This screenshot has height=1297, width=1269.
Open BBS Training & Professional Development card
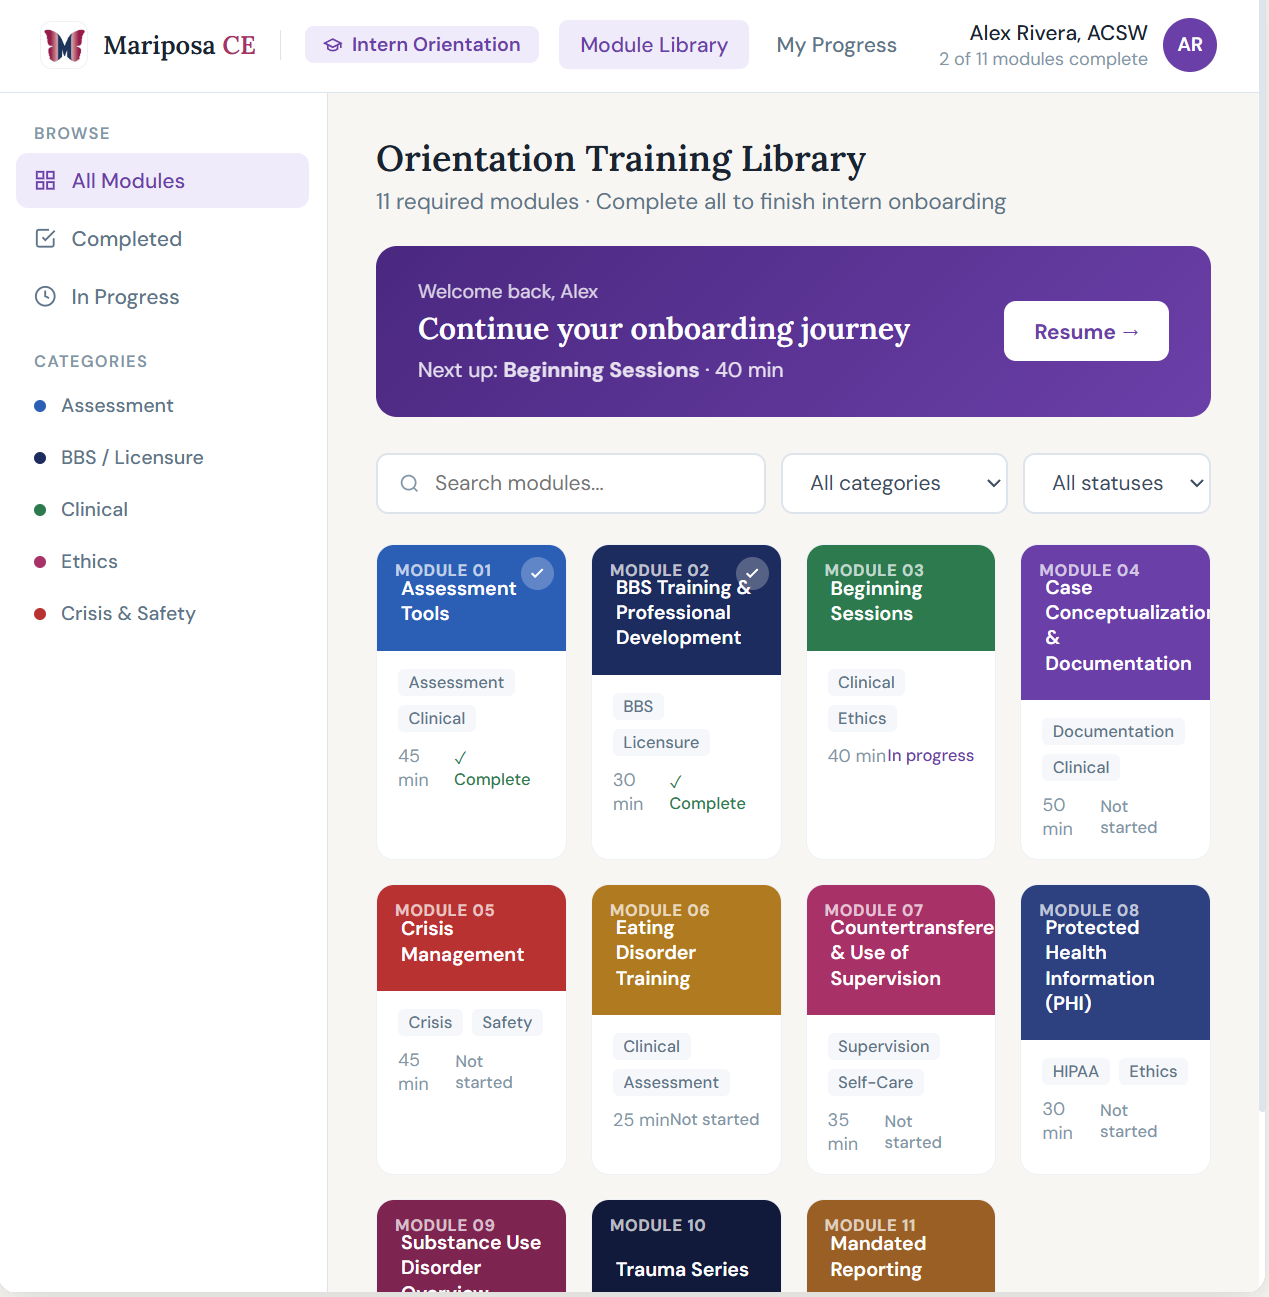pos(686,701)
